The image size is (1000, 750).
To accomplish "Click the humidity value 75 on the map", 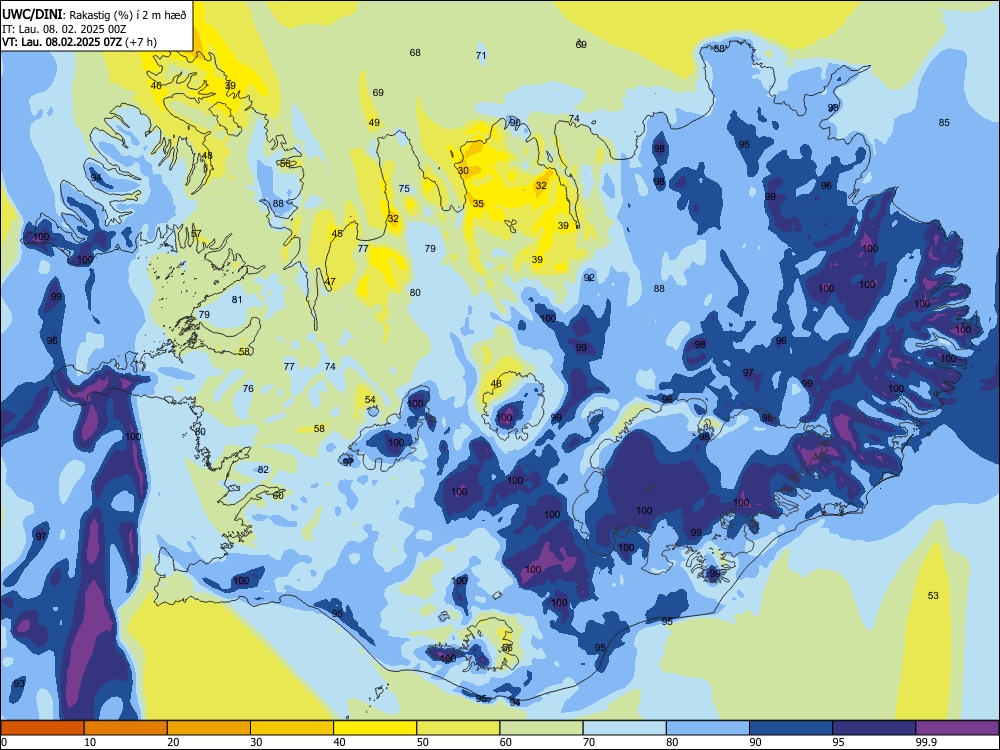I will point(404,188).
